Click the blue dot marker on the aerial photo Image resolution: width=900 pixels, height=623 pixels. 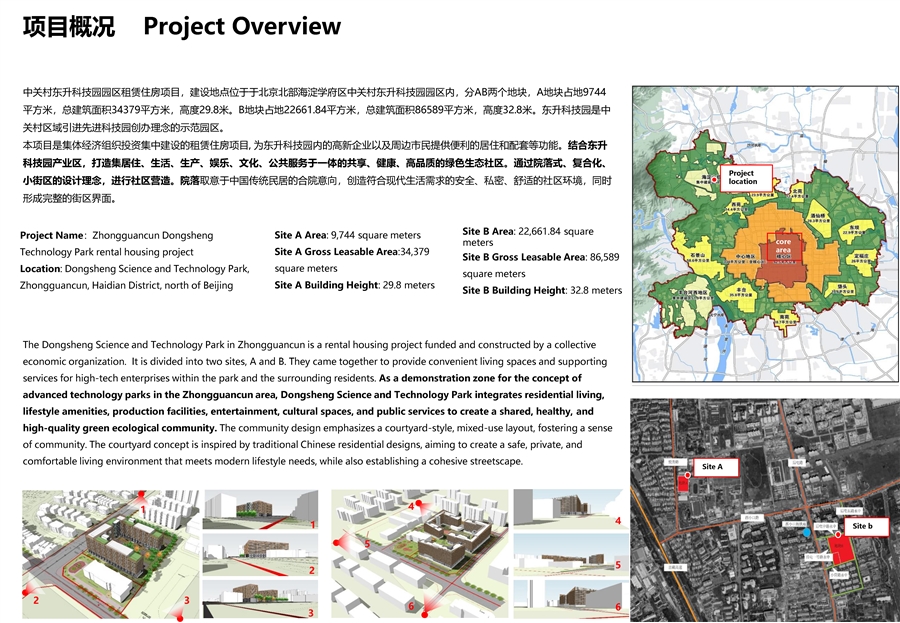coord(807,533)
